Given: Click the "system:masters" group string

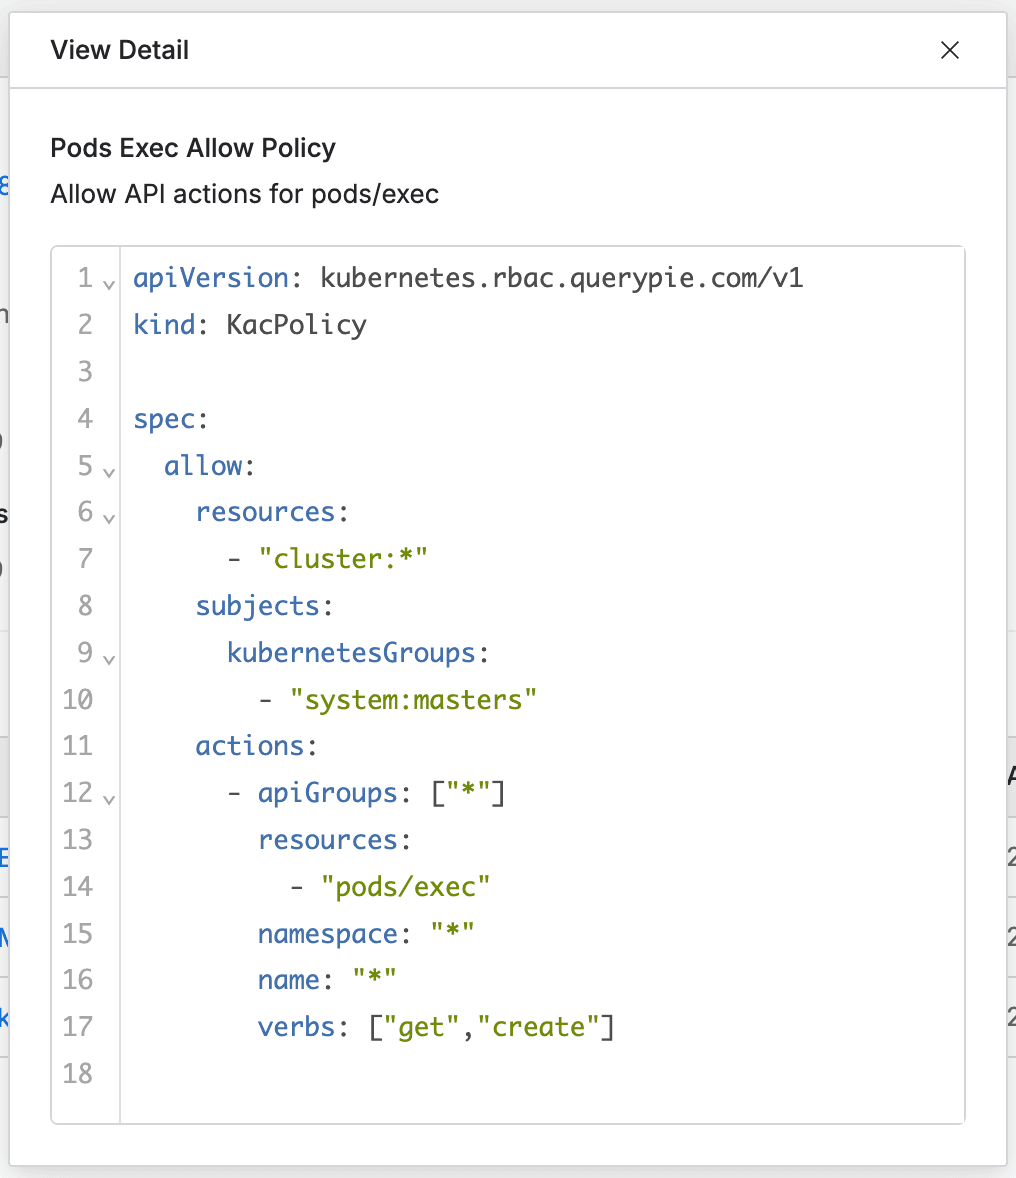Looking at the screenshot, I should click(413, 700).
